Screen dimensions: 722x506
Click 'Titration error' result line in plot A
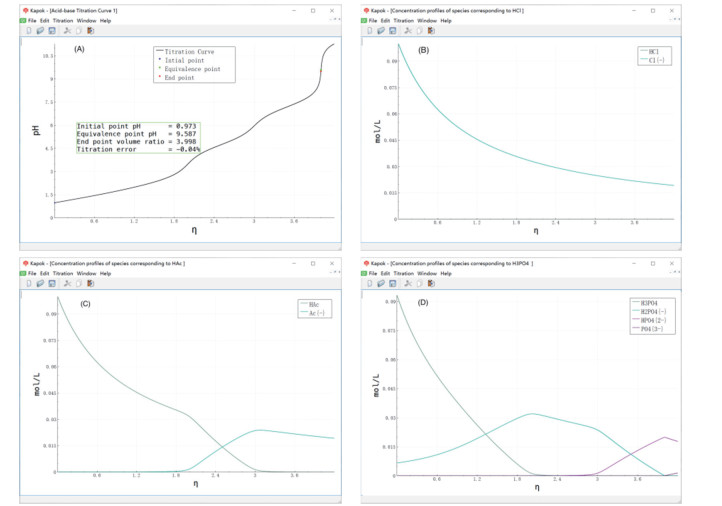(x=138, y=150)
